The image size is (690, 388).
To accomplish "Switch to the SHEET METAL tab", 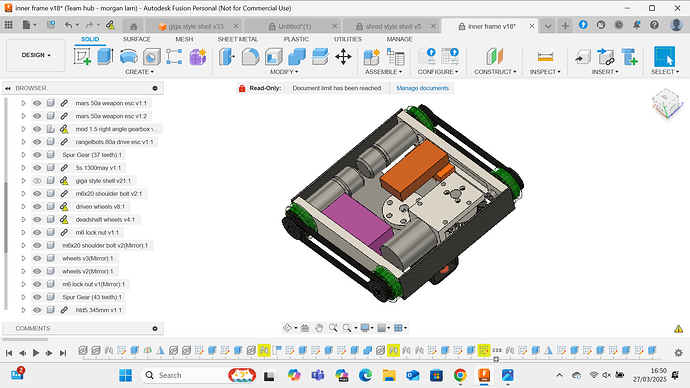I will tap(238, 39).
